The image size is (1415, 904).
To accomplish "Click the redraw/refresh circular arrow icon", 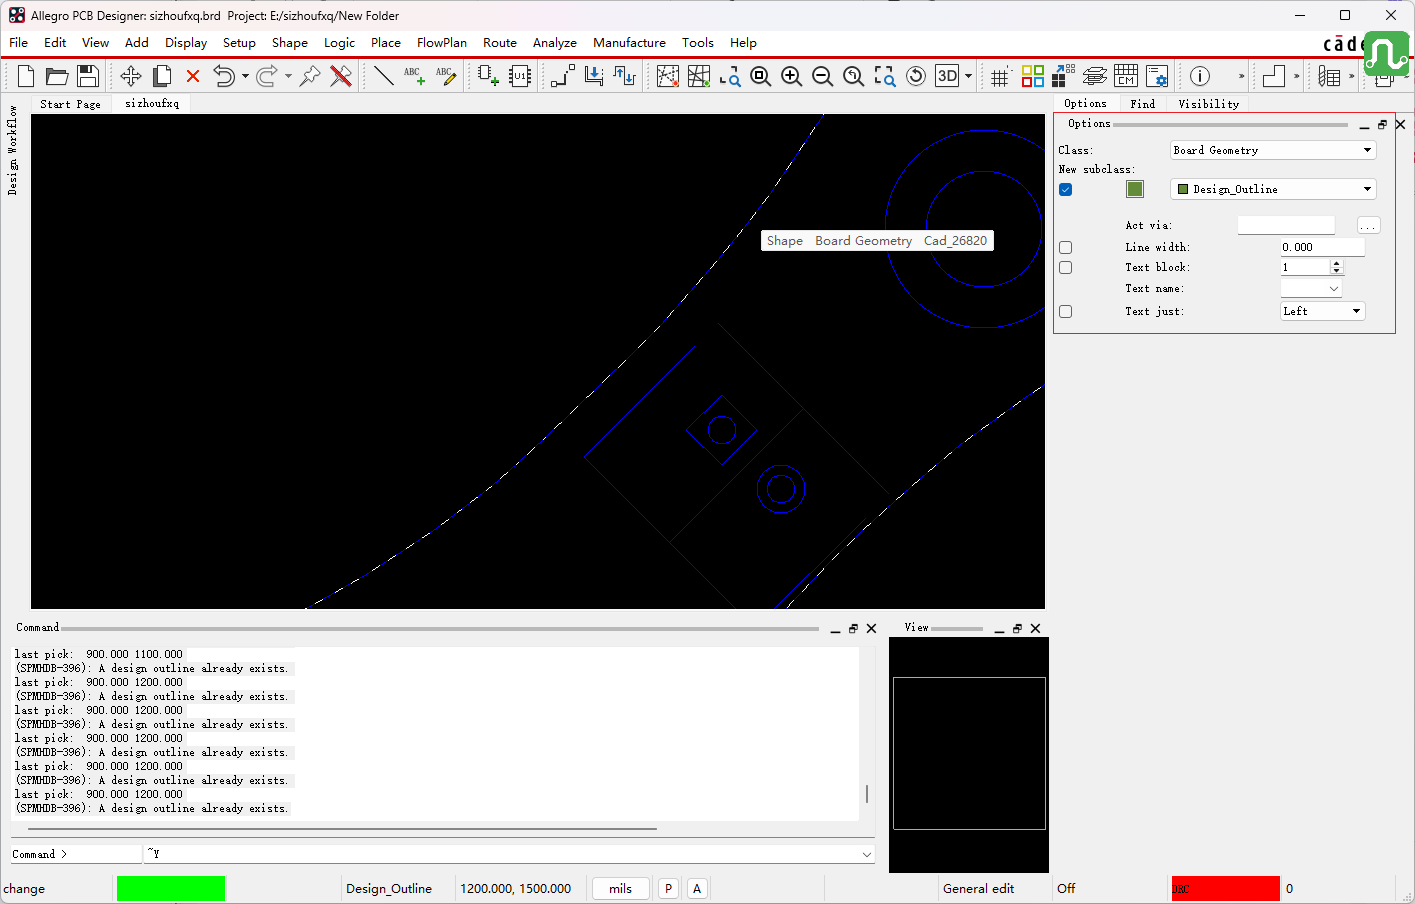I will (915, 76).
